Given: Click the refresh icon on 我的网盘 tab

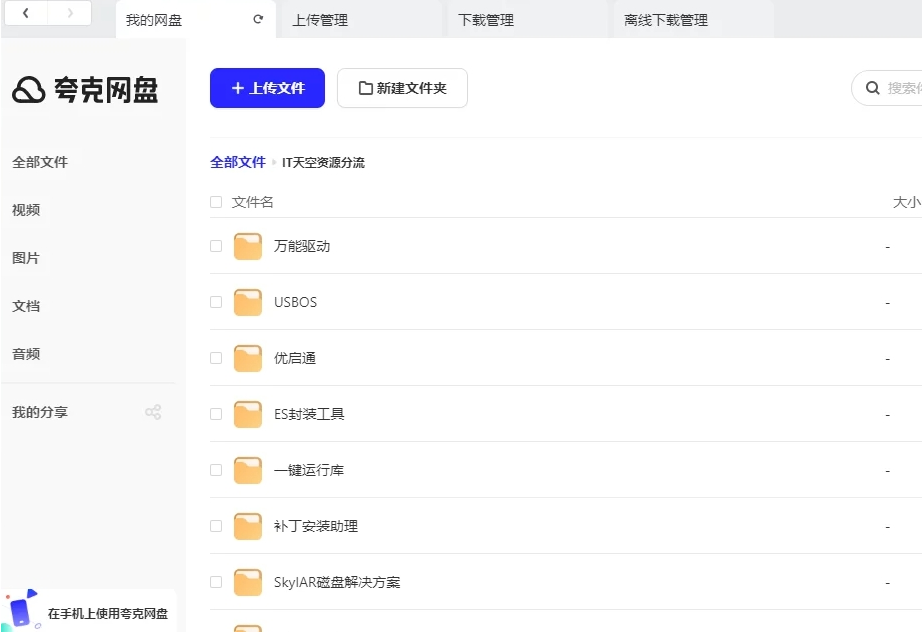Looking at the screenshot, I should (258, 19).
